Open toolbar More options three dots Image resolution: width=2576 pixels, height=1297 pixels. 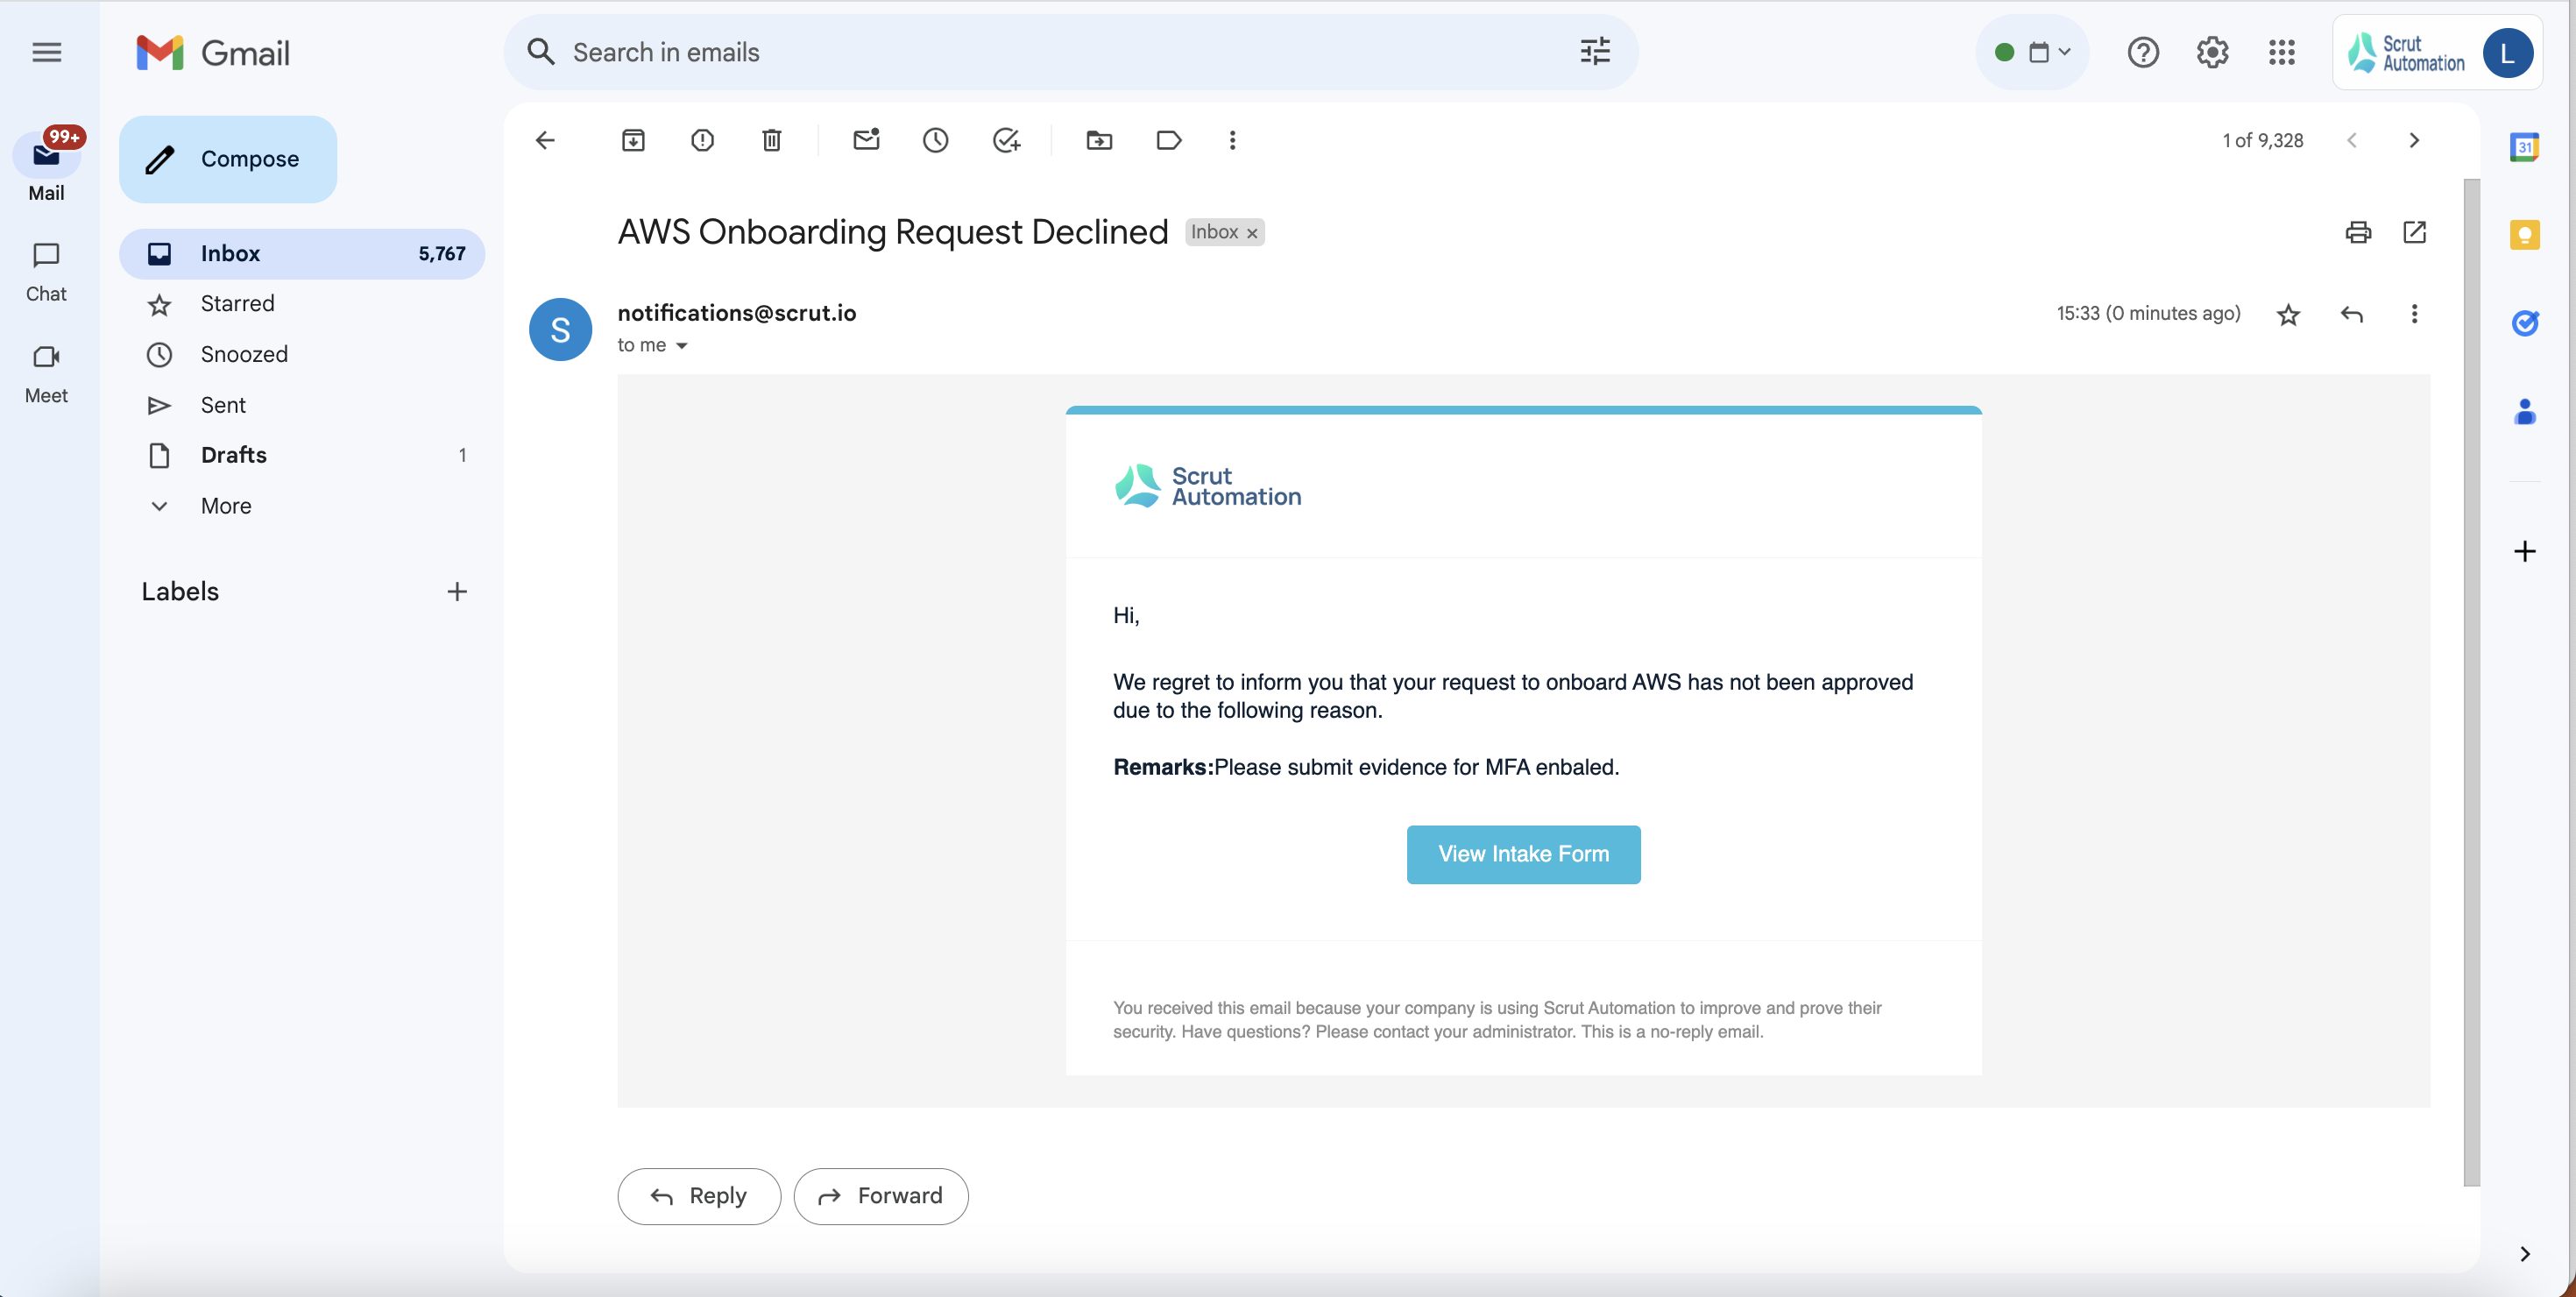coord(1232,140)
